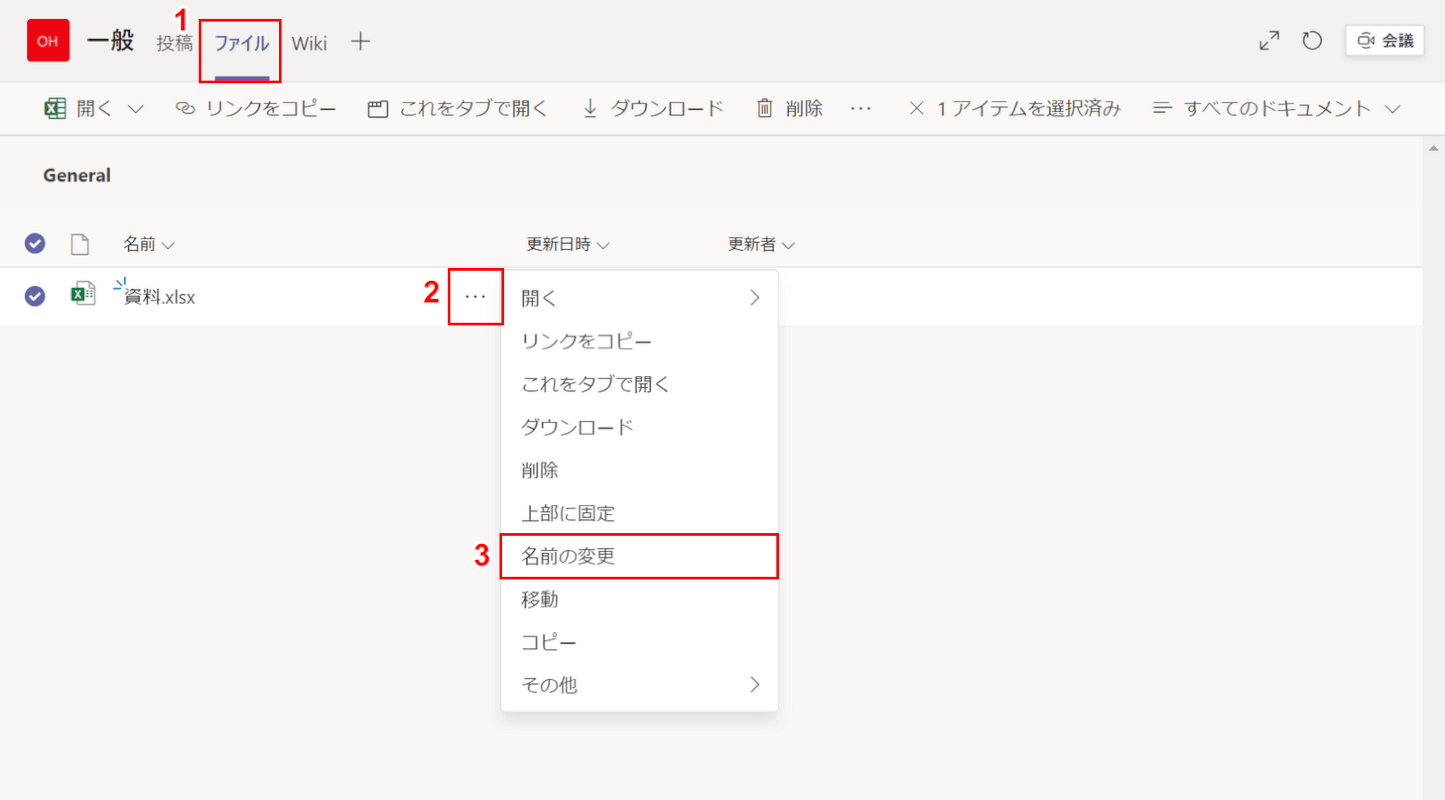This screenshot has height=800, width=1445.
Task: Click the scrollbar up arrow
Action: [x=1434, y=148]
